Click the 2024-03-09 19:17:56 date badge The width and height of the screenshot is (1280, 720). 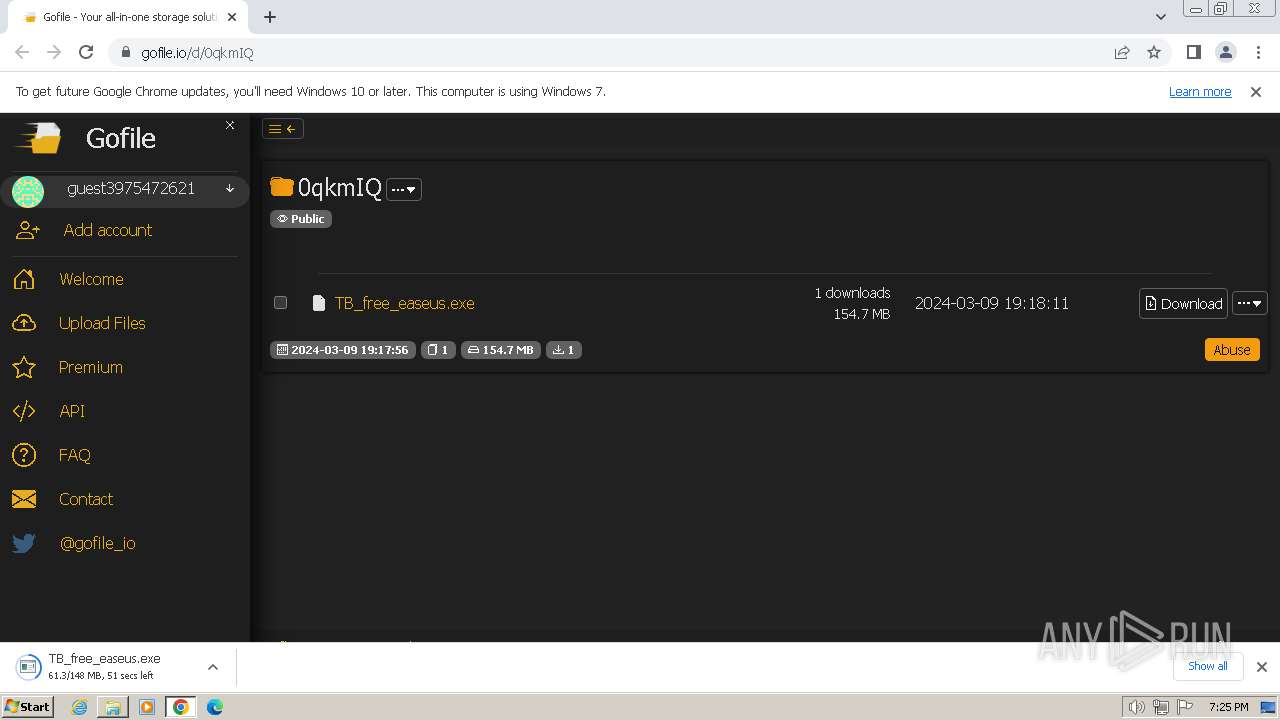click(343, 350)
